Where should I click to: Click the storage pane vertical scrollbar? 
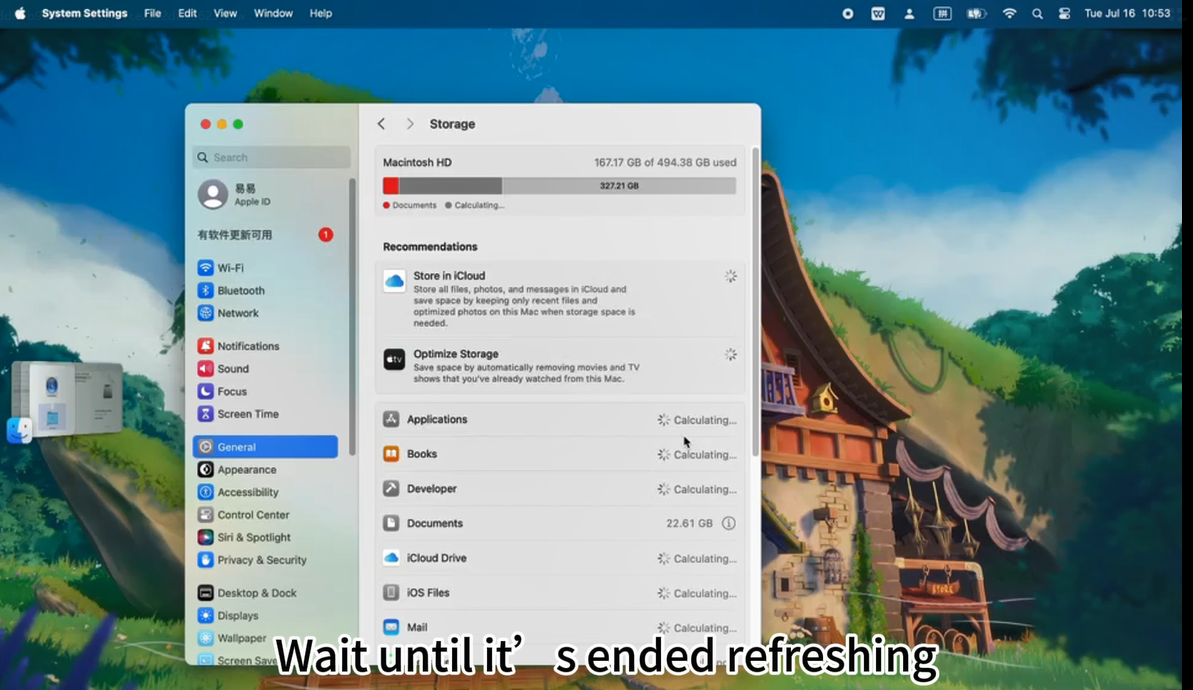(755, 303)
